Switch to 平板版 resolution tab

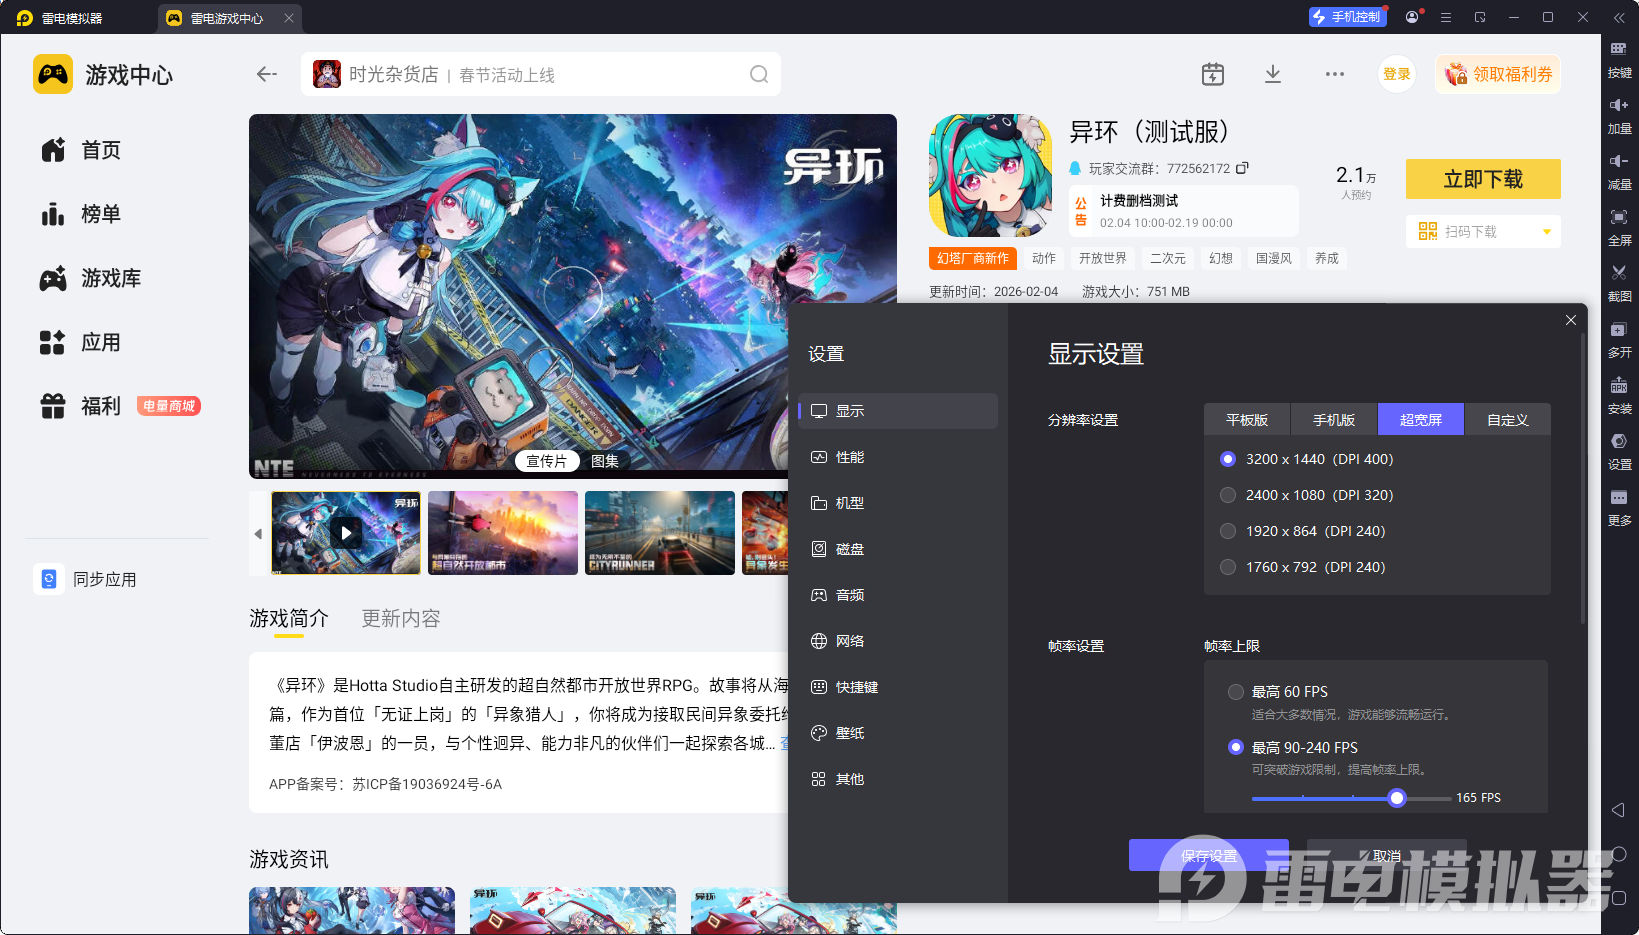[x=1247, y=420]
